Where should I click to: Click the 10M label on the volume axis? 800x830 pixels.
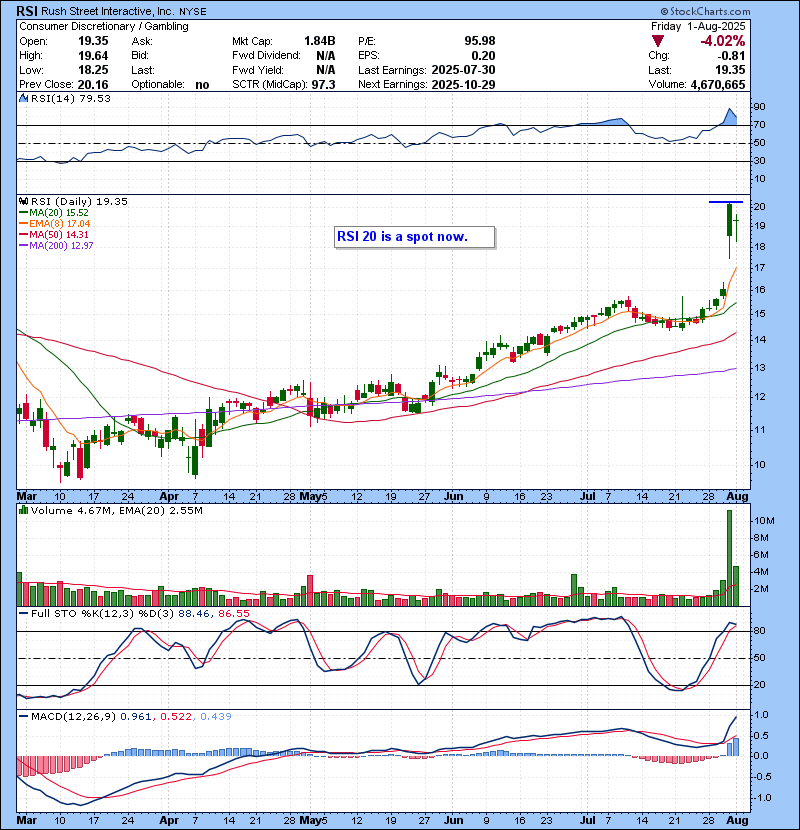click(x=763, y=520)
